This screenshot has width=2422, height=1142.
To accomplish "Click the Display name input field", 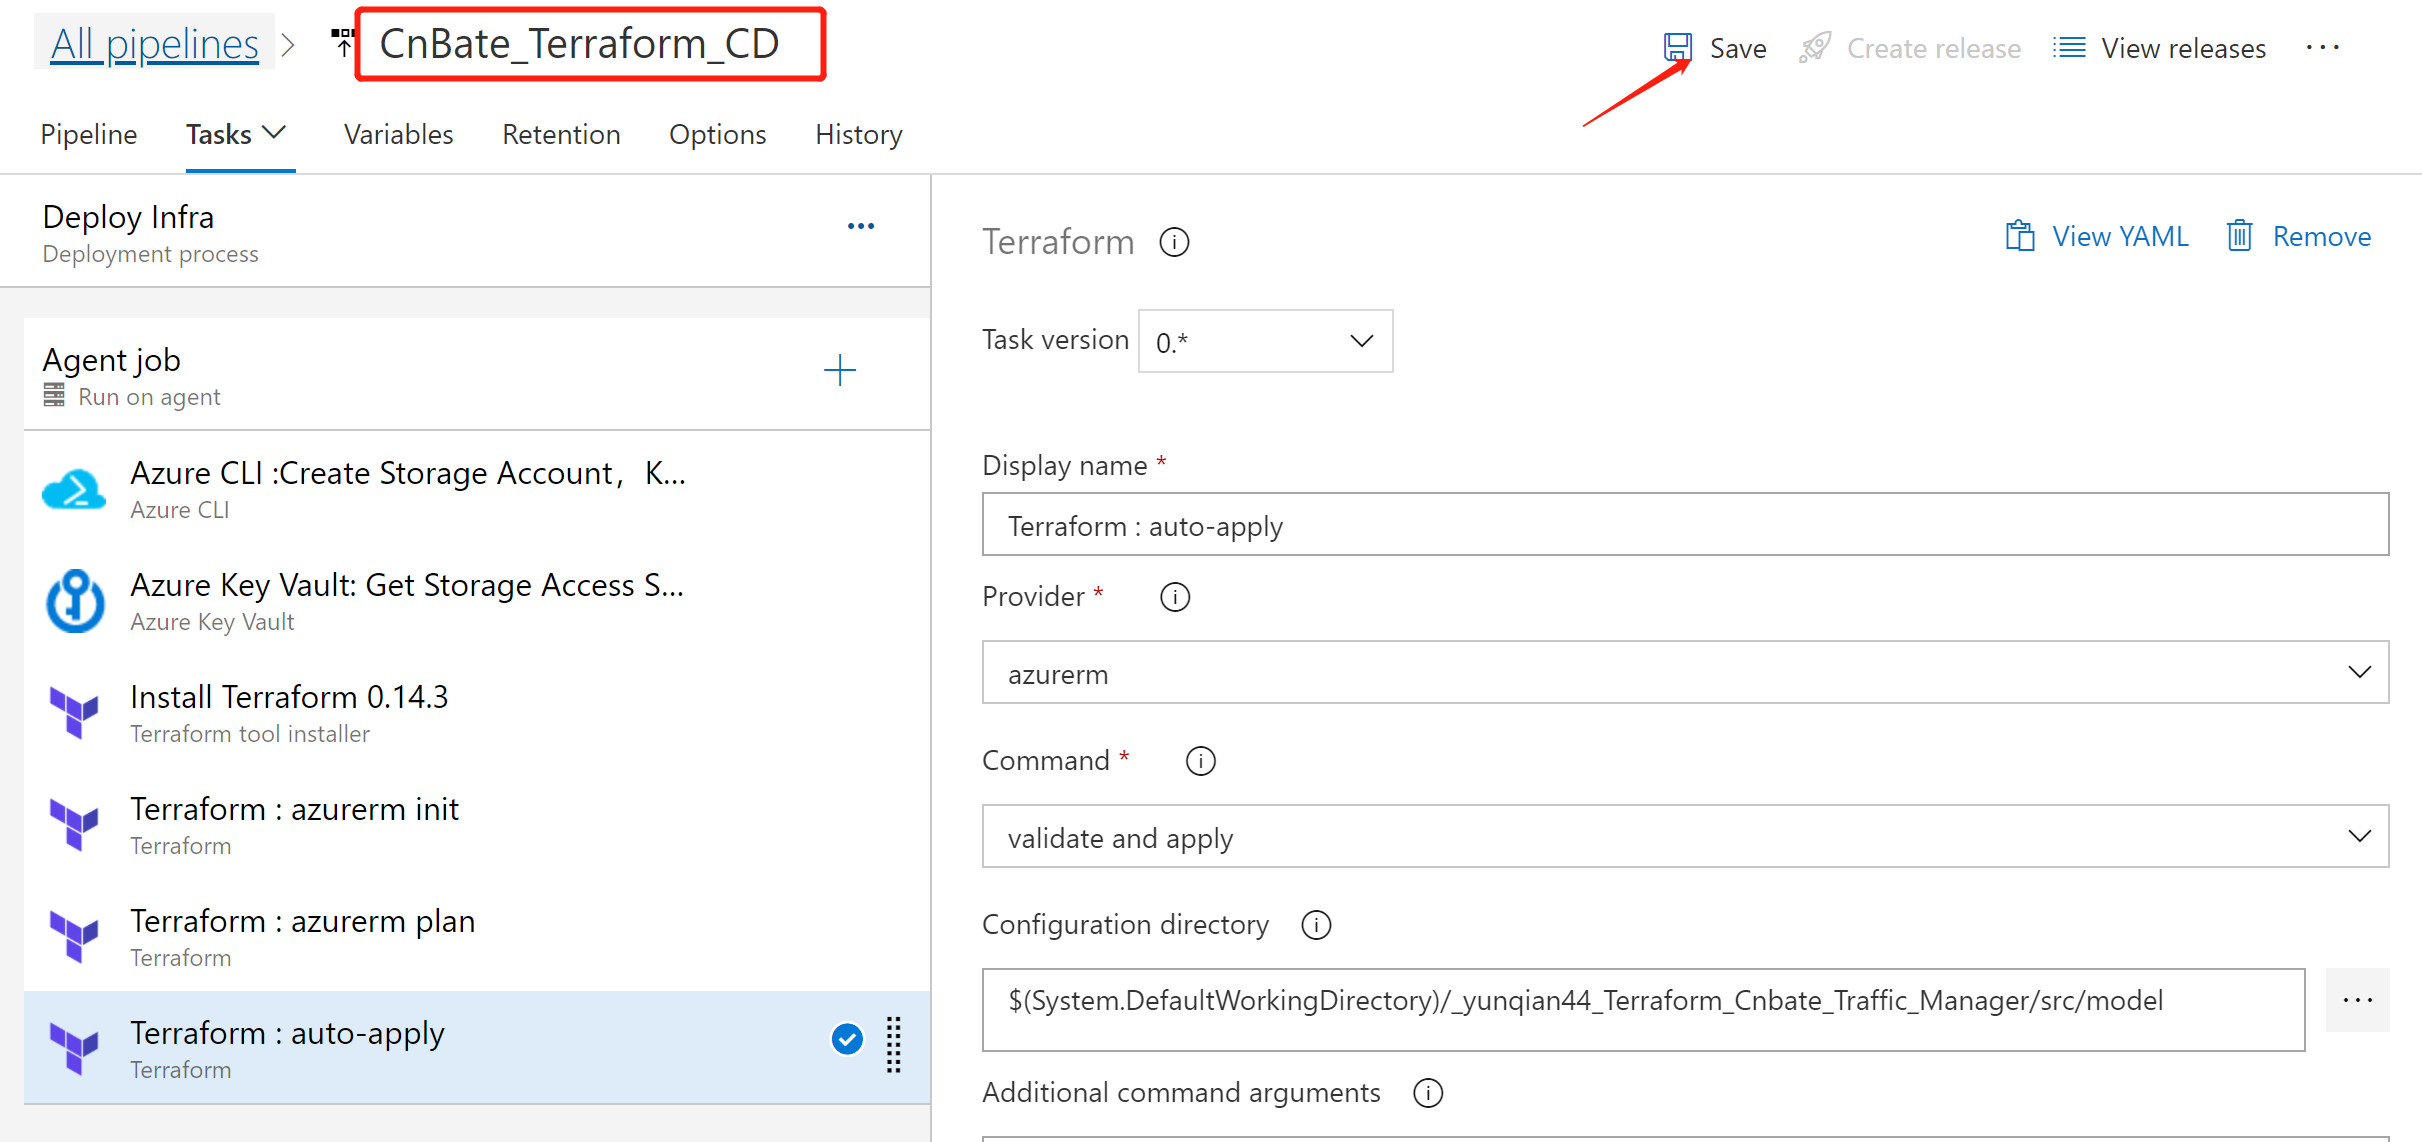I will coord(1685,524).
